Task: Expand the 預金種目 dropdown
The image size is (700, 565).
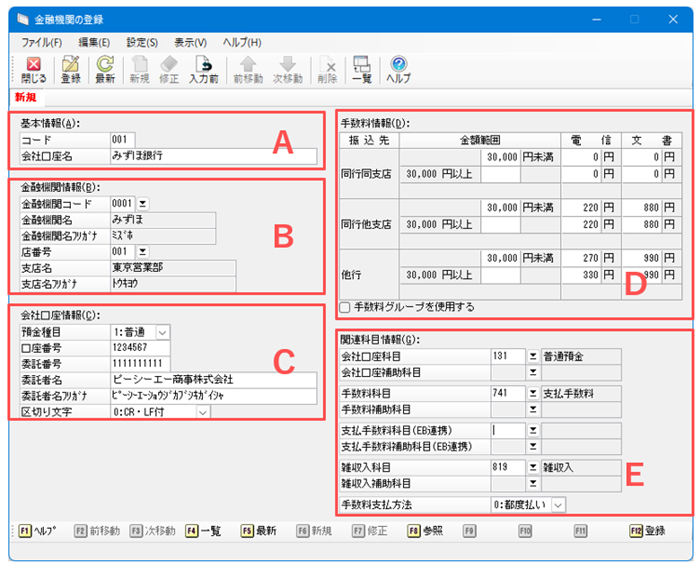Action: (x=163, y=331)
